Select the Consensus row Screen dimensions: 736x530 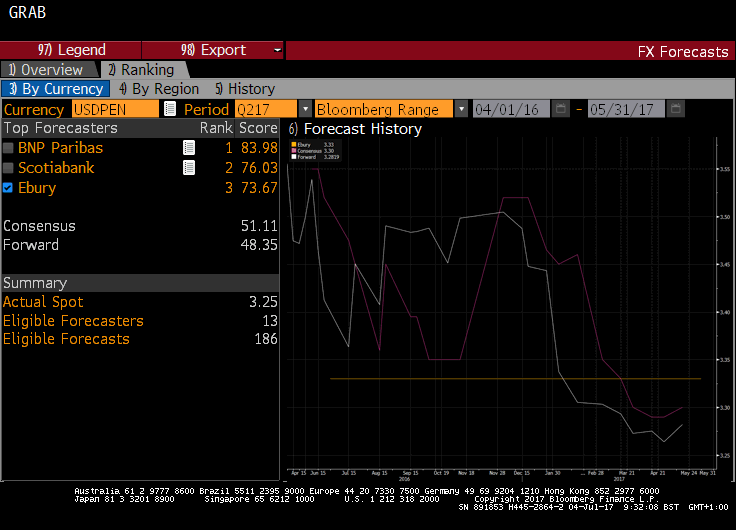click(x=140, y=226)
